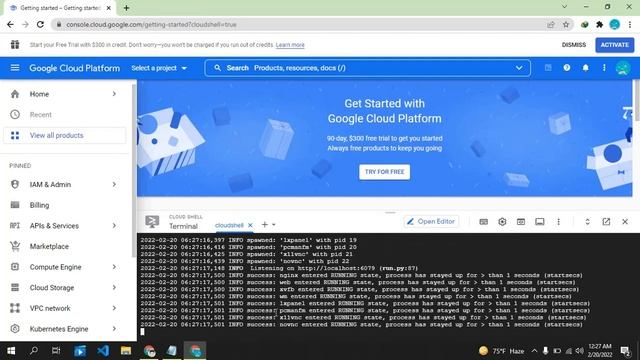
Task: Open the notifications bell
Action: tap(585, 68)
